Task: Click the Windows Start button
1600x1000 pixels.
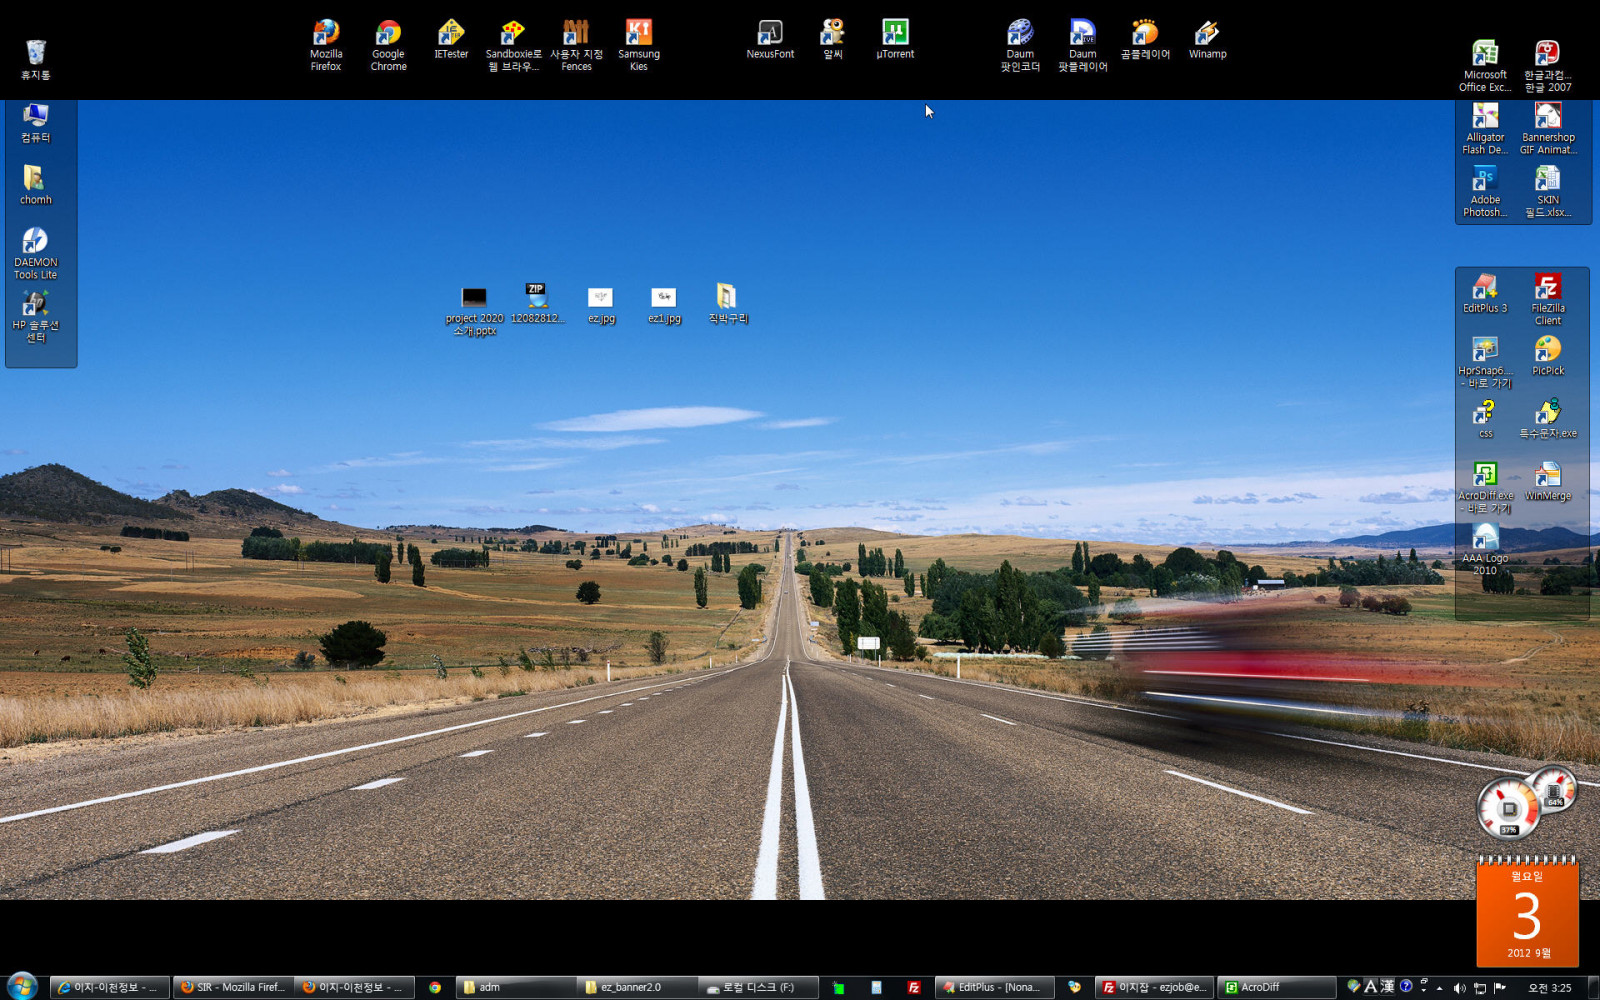Action: [21, 986]
